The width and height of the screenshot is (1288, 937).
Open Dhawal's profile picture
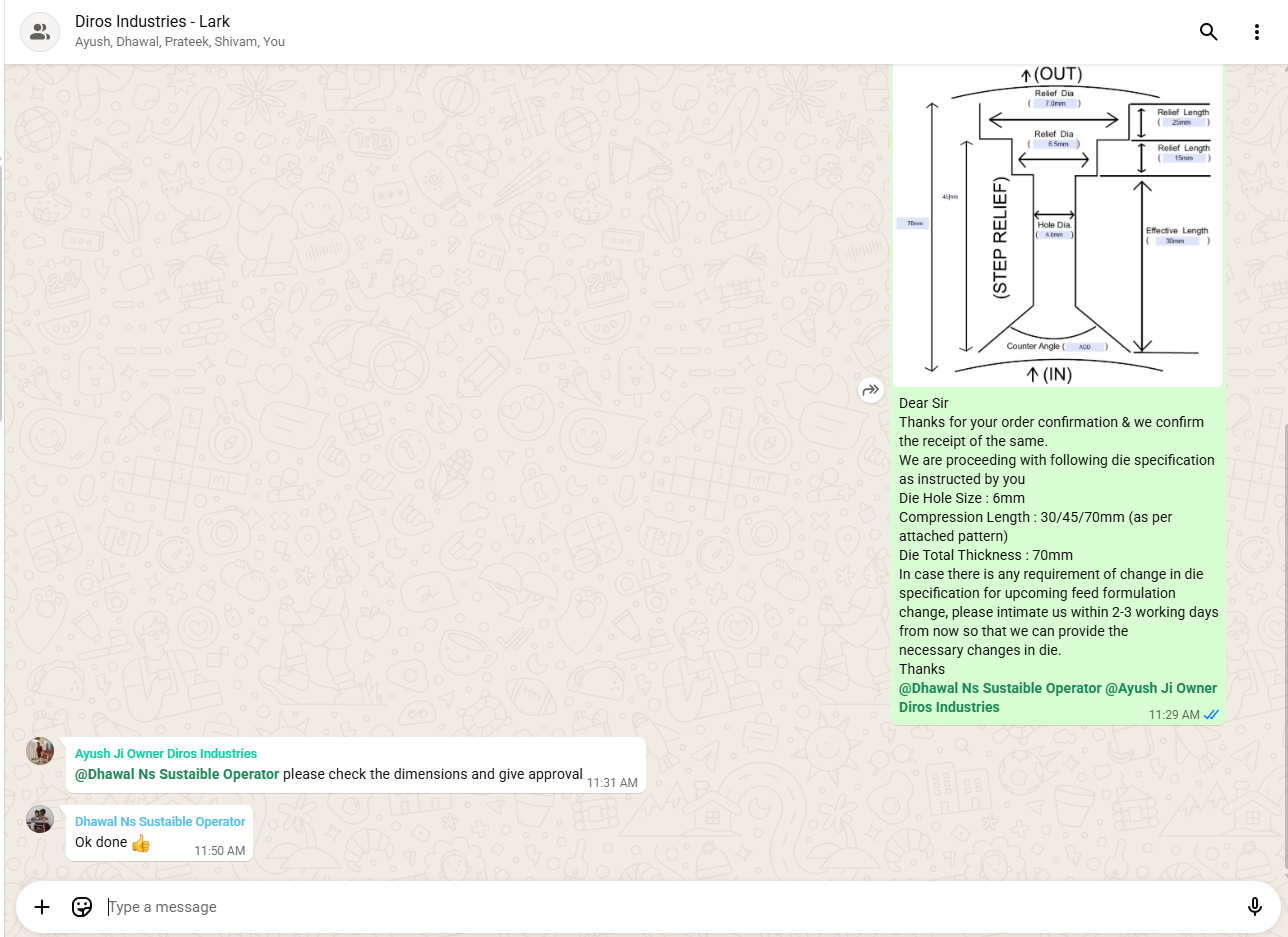40,819
